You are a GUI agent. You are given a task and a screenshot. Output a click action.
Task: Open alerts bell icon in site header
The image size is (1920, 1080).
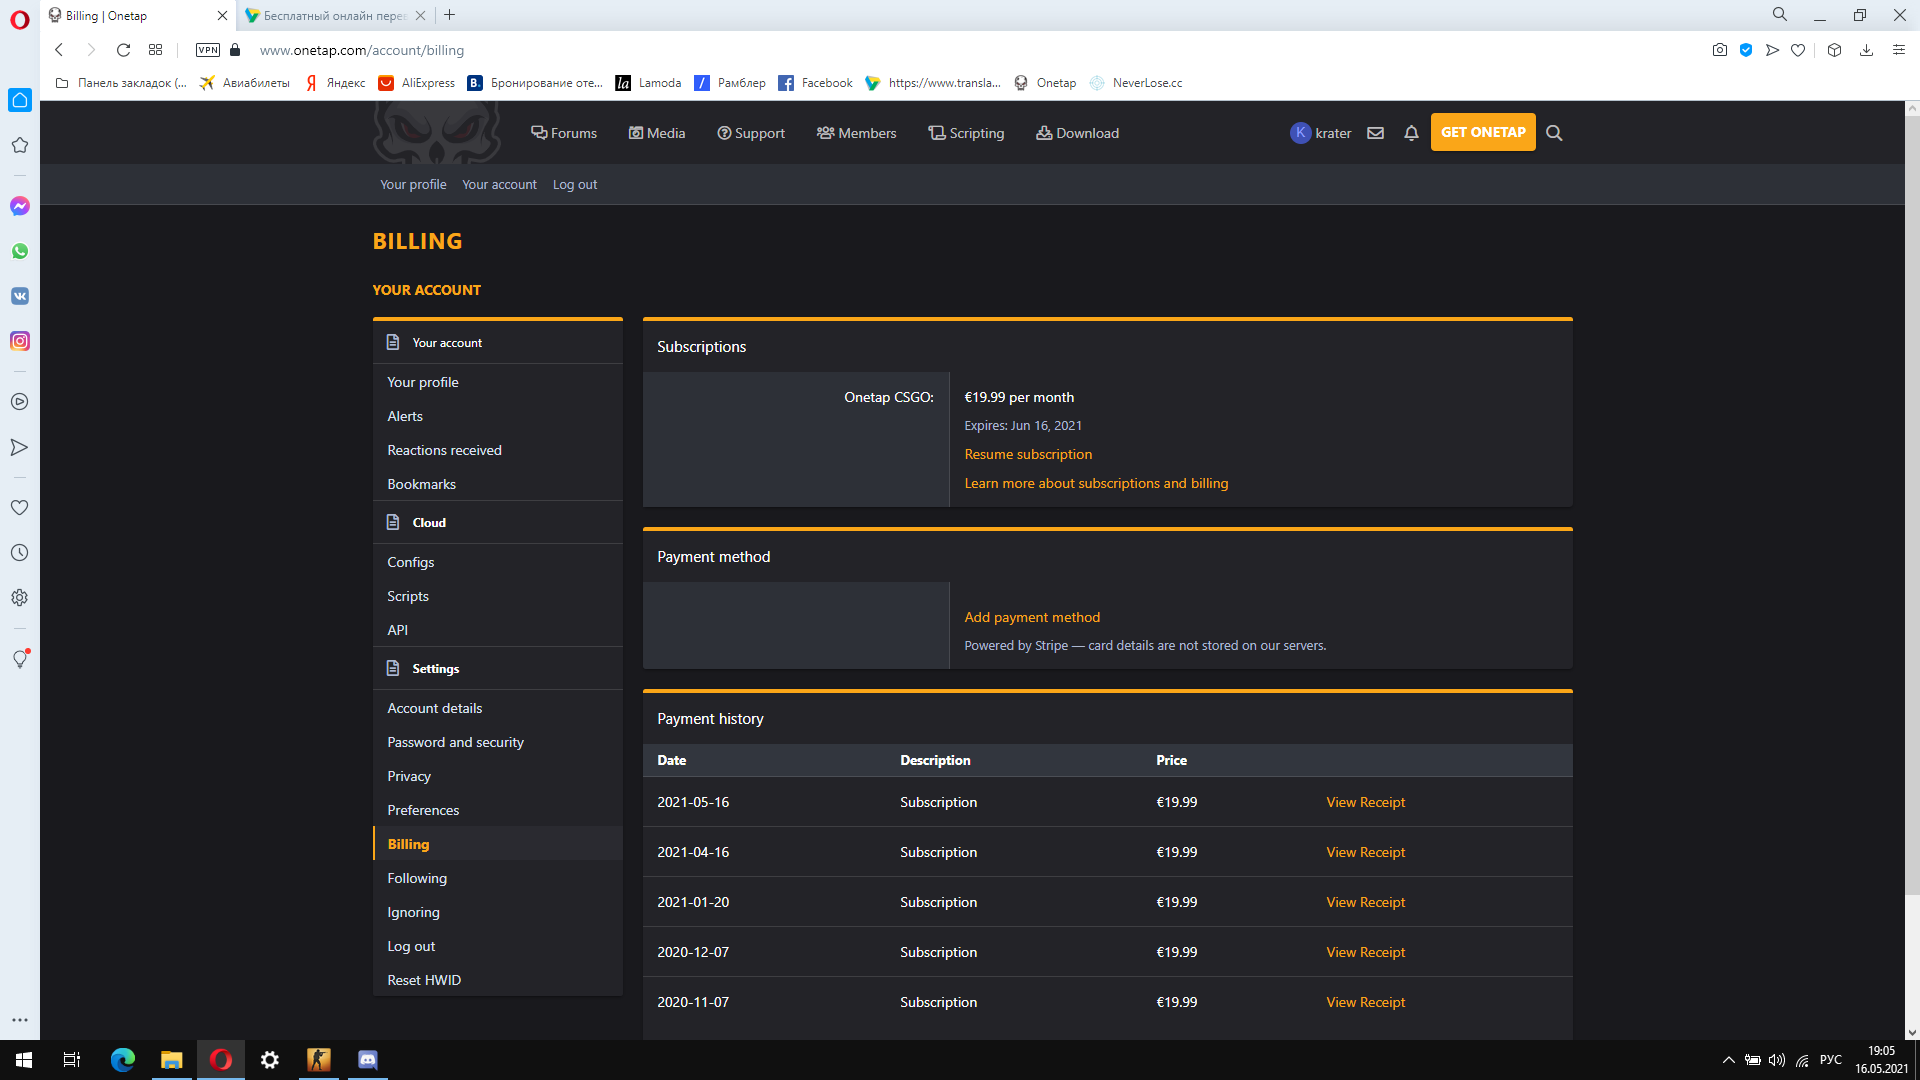pyautogui.click(x=1412, y=133)
